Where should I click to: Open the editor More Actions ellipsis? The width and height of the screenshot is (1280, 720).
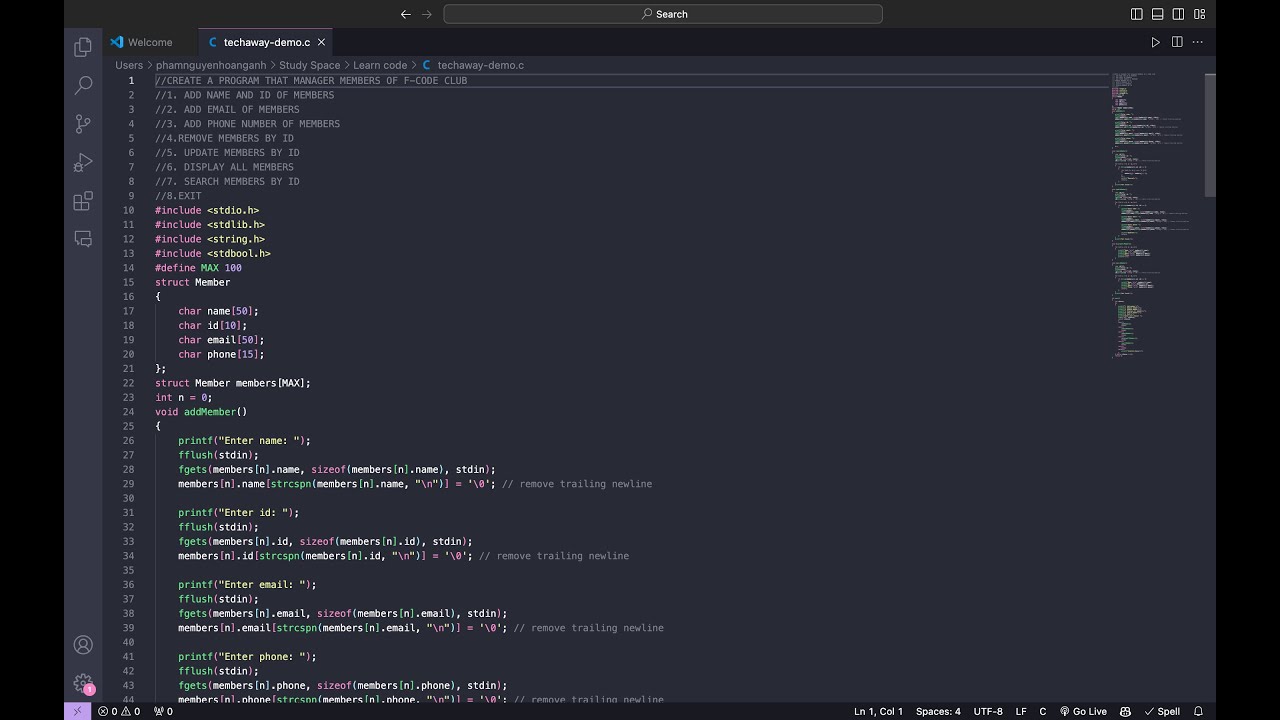tap(1197, 42)
